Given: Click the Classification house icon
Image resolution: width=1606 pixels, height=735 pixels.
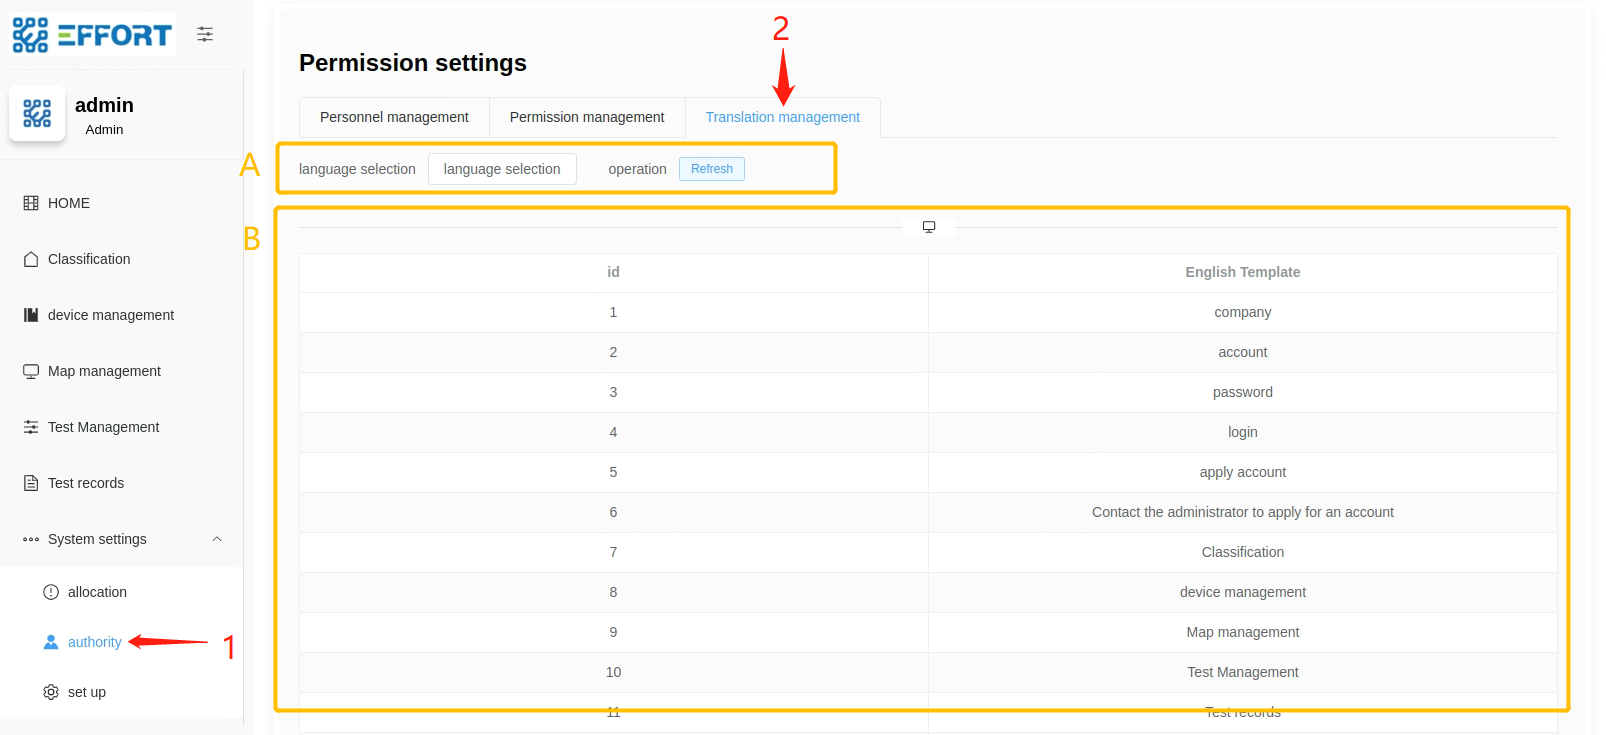Looking at the screenshot, I should click(31, 259).
